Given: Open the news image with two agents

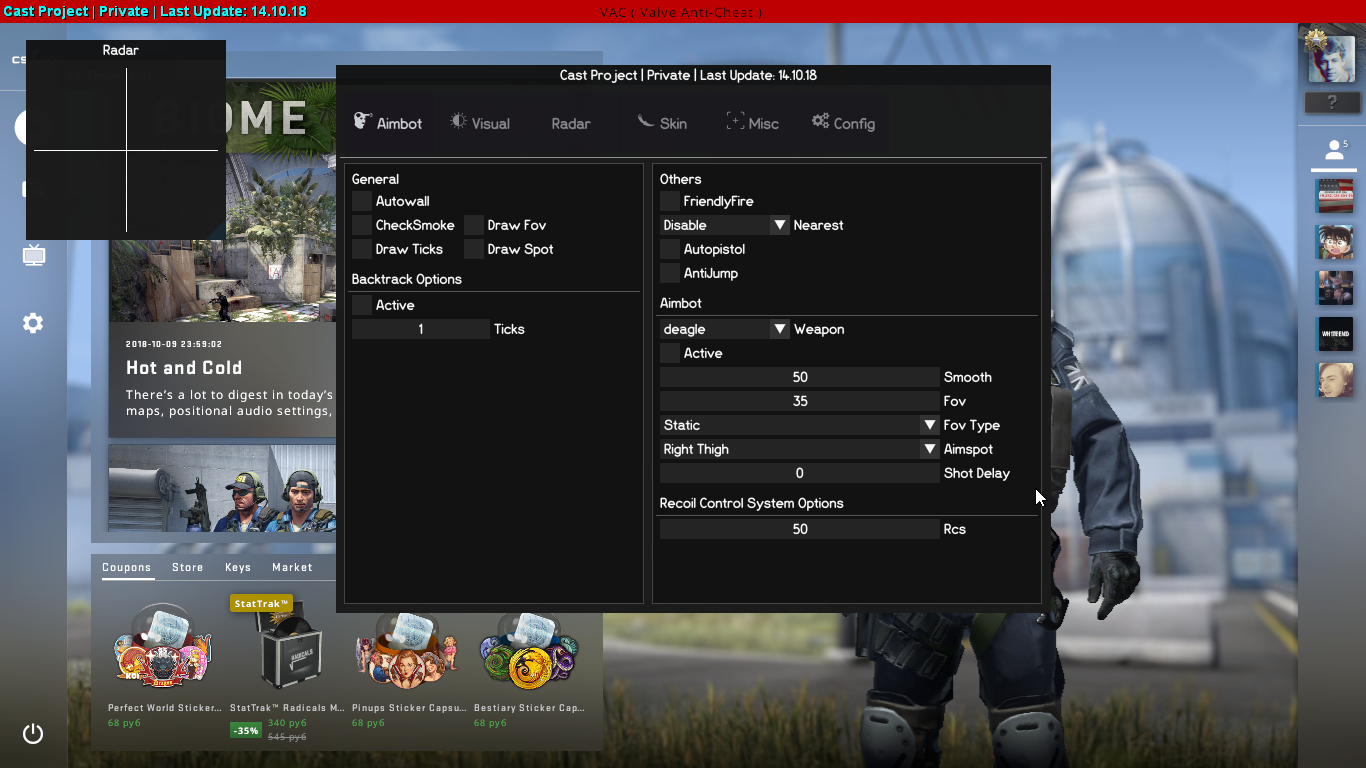Looking at the screenshot, I should (222, 488).
